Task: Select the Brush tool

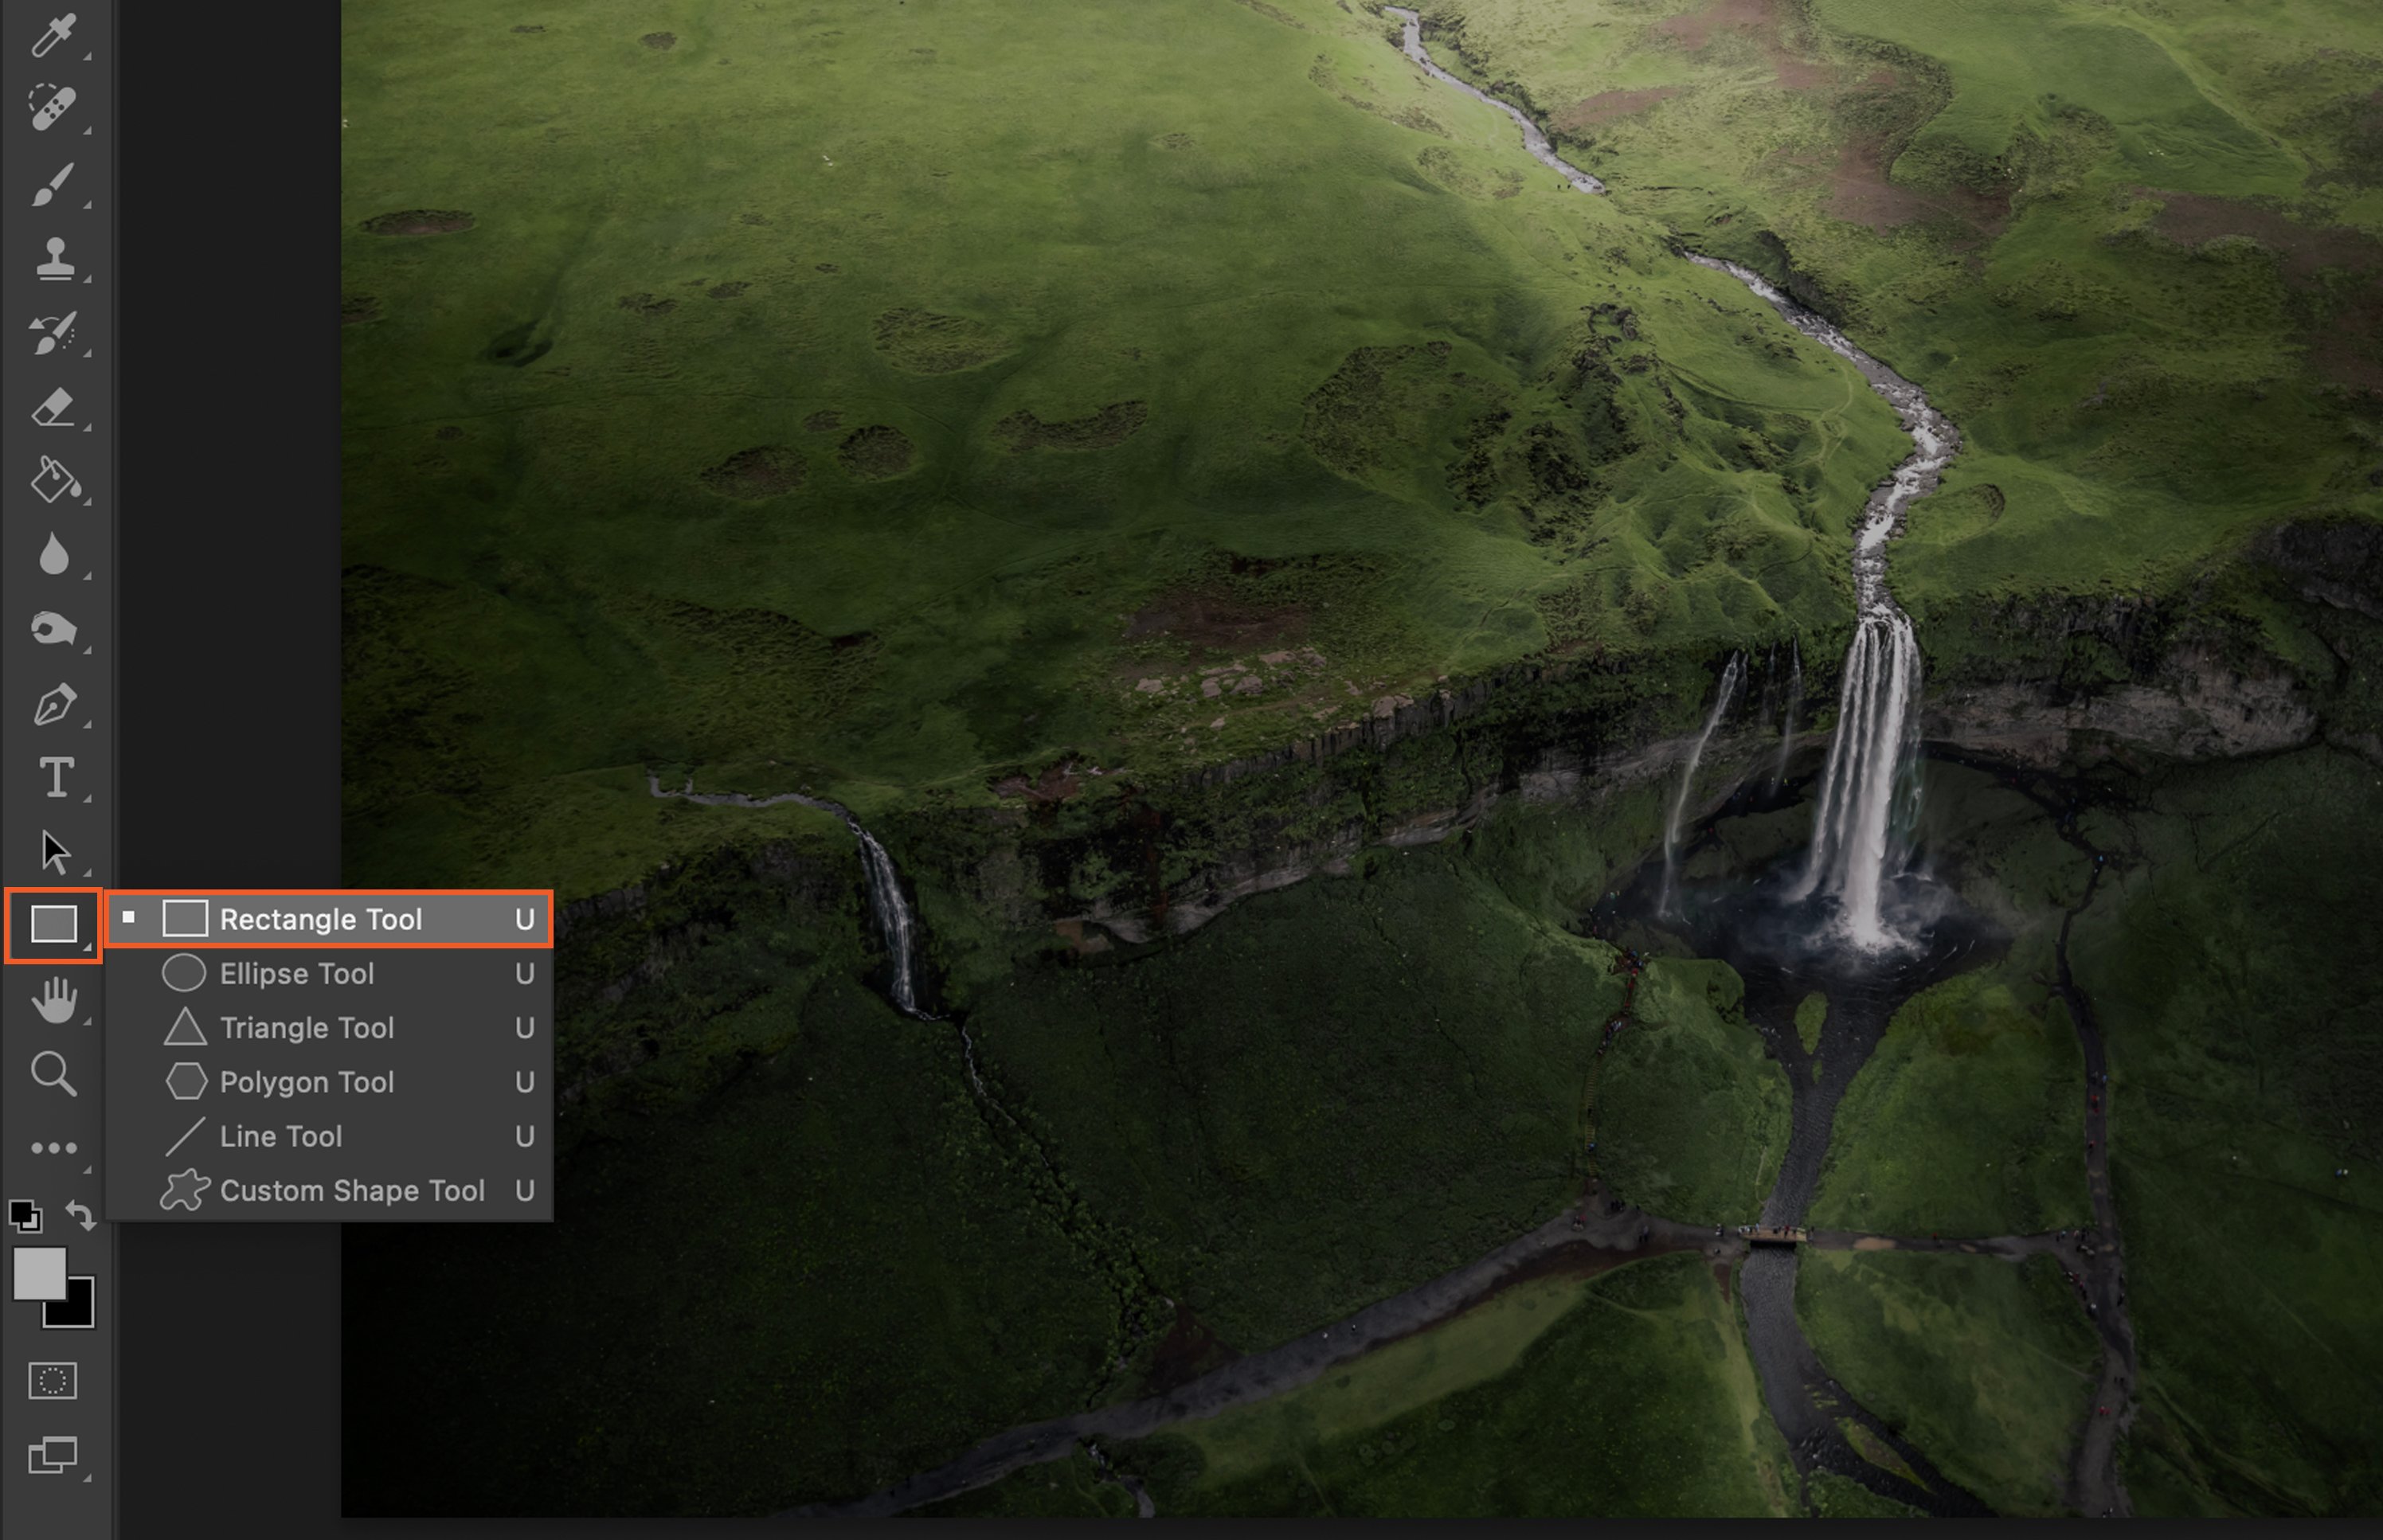Action: 53,184
